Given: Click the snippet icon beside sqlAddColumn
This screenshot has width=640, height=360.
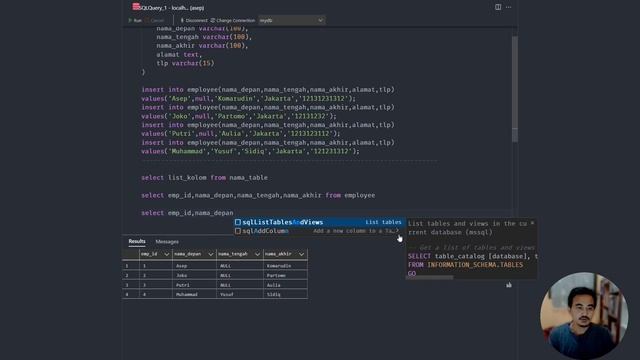Looking at the screenshot, I should tap(238, 231).
